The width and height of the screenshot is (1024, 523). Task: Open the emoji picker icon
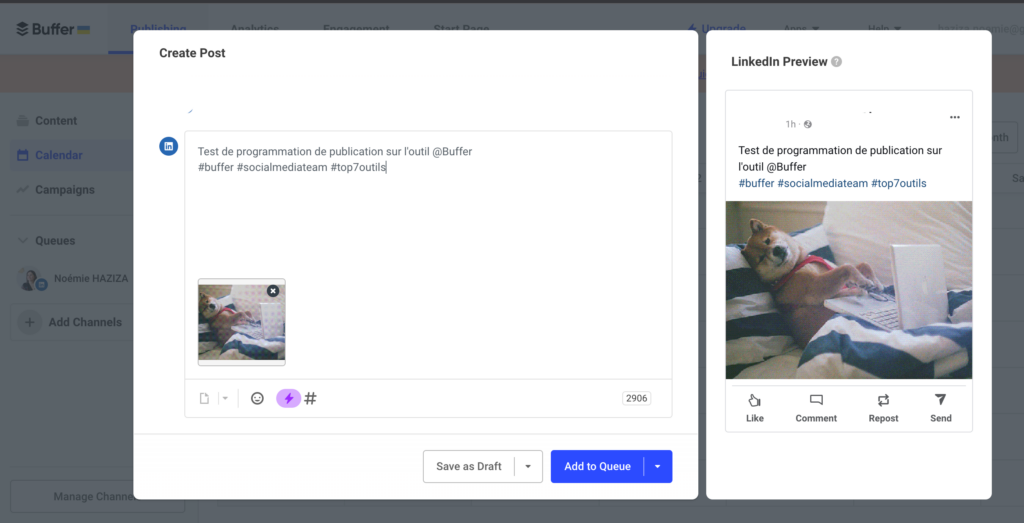[x=257, y=398]
